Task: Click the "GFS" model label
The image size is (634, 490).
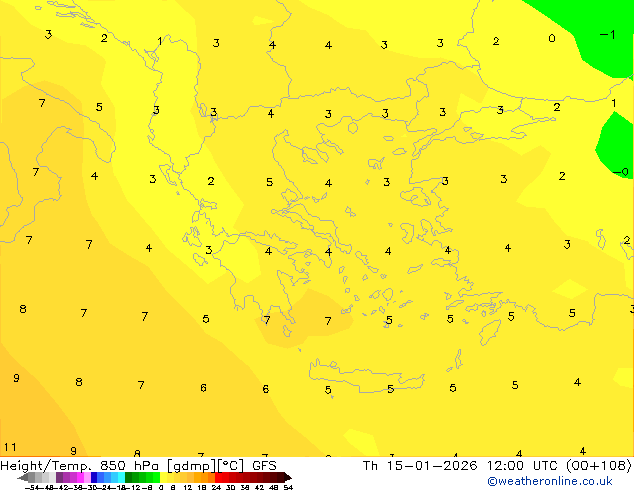Action: 264,465
